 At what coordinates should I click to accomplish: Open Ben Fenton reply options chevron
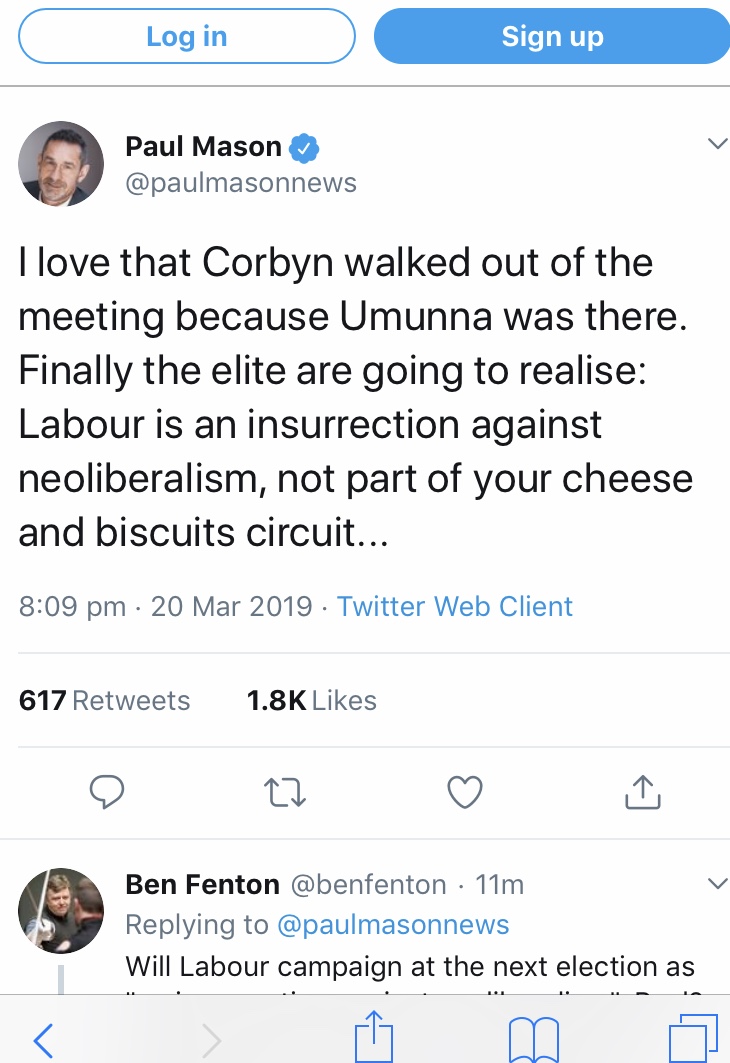[x=717, y=884]
